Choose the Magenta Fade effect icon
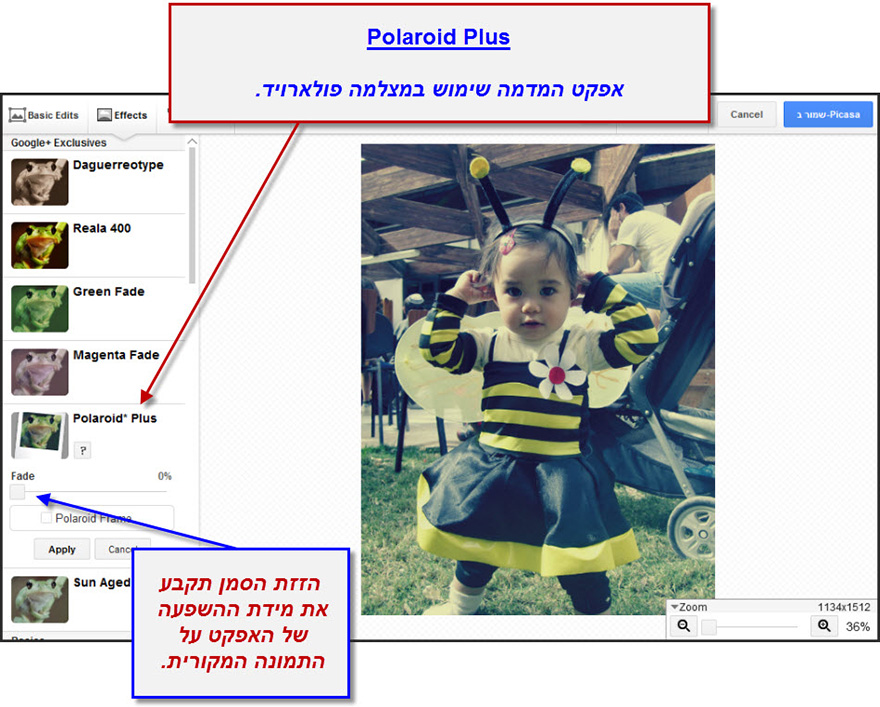This screenshot has height=707, width=880. tap(39, 373)
